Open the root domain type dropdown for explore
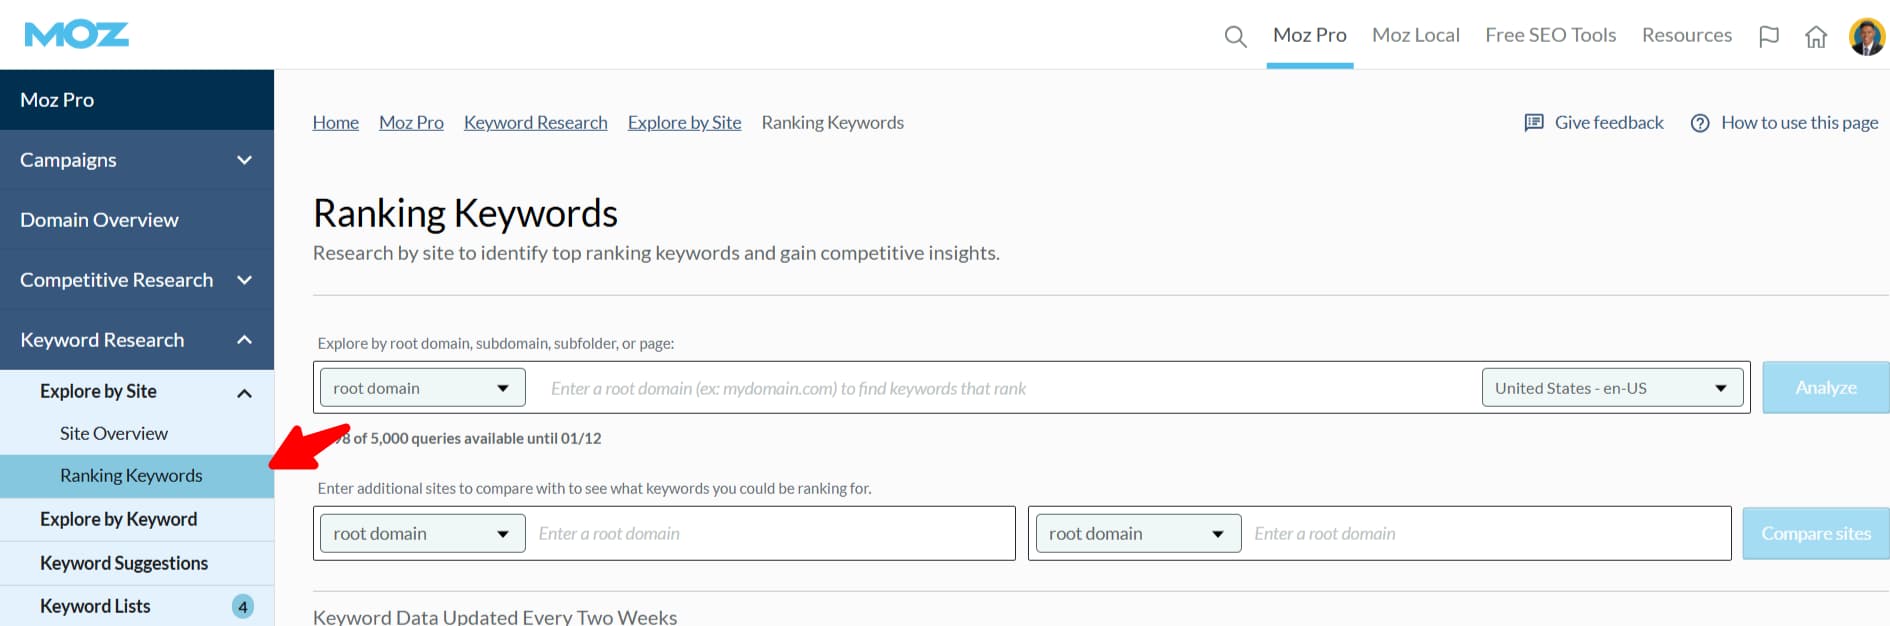1890x626 pixels. (422, 388)
